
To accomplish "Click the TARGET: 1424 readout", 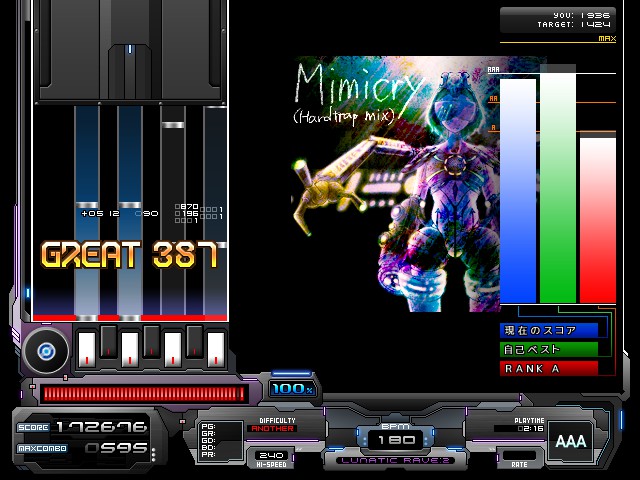I will (573, 24).
